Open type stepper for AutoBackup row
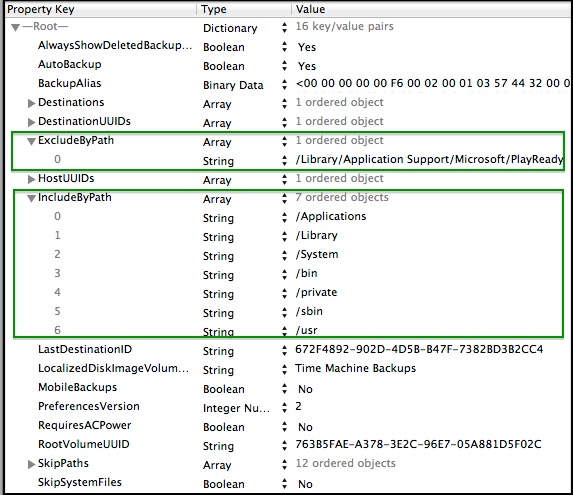Image resolution: width=573 pixels, height=495 pixels. (284, 66)
